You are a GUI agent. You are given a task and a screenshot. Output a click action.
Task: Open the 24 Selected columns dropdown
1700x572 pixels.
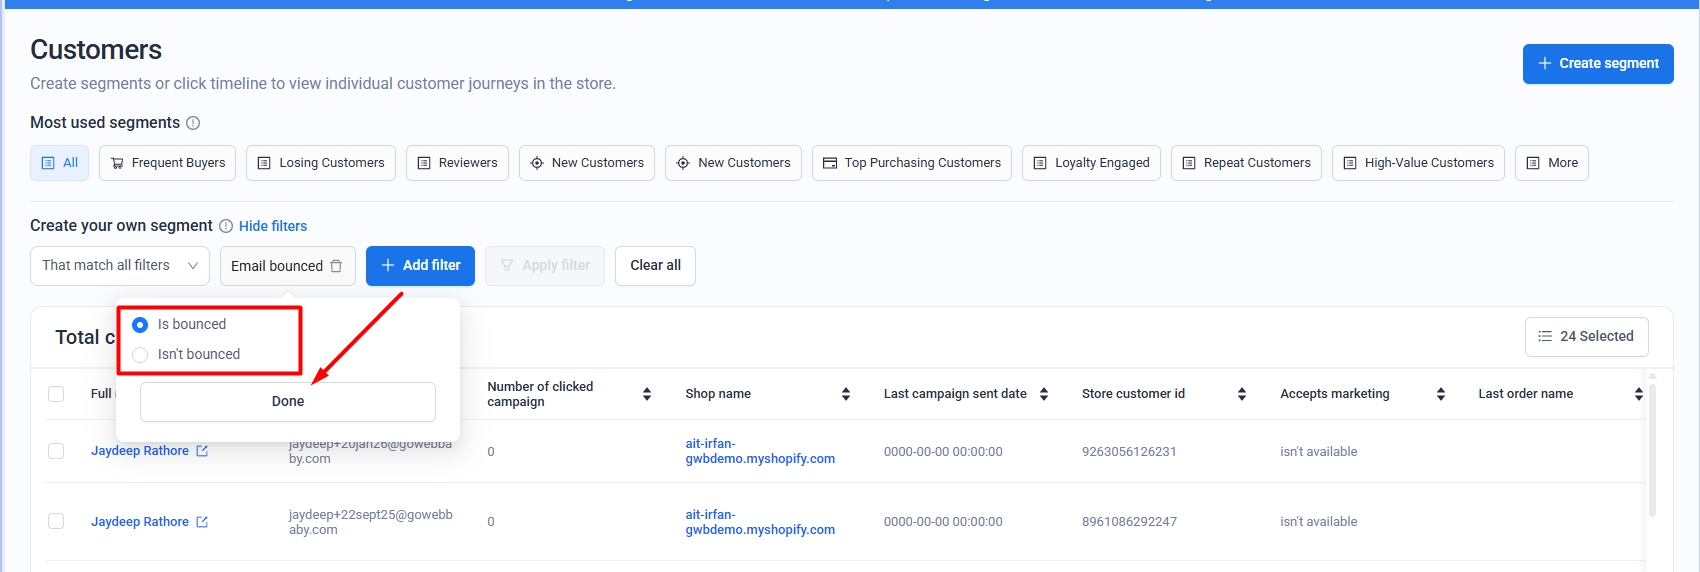tap(1586, 337)
